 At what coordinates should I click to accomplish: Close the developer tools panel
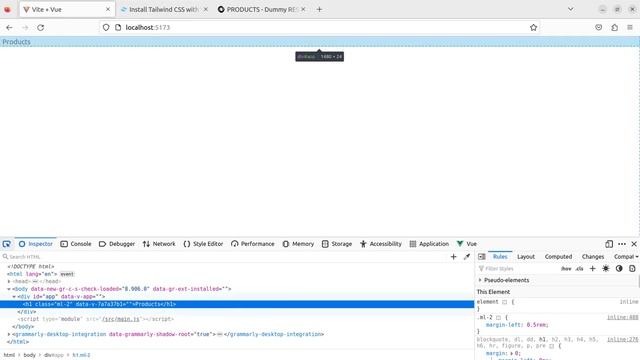coord(634,244)
